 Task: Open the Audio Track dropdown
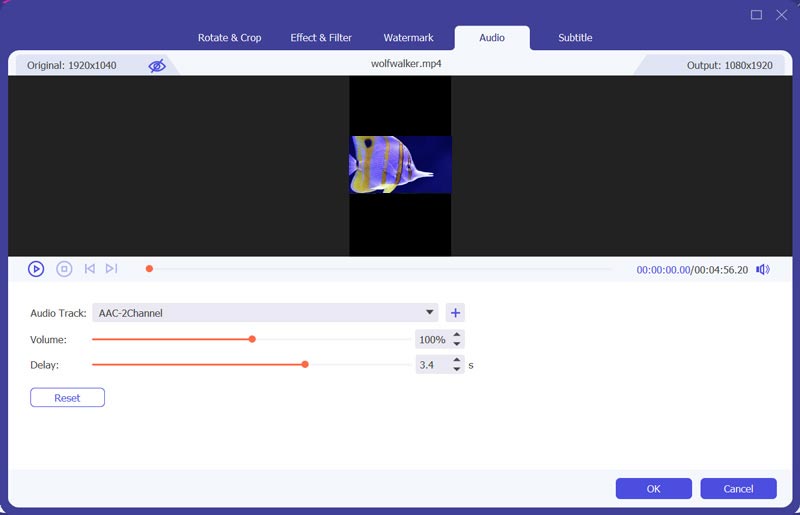point(430,313)
